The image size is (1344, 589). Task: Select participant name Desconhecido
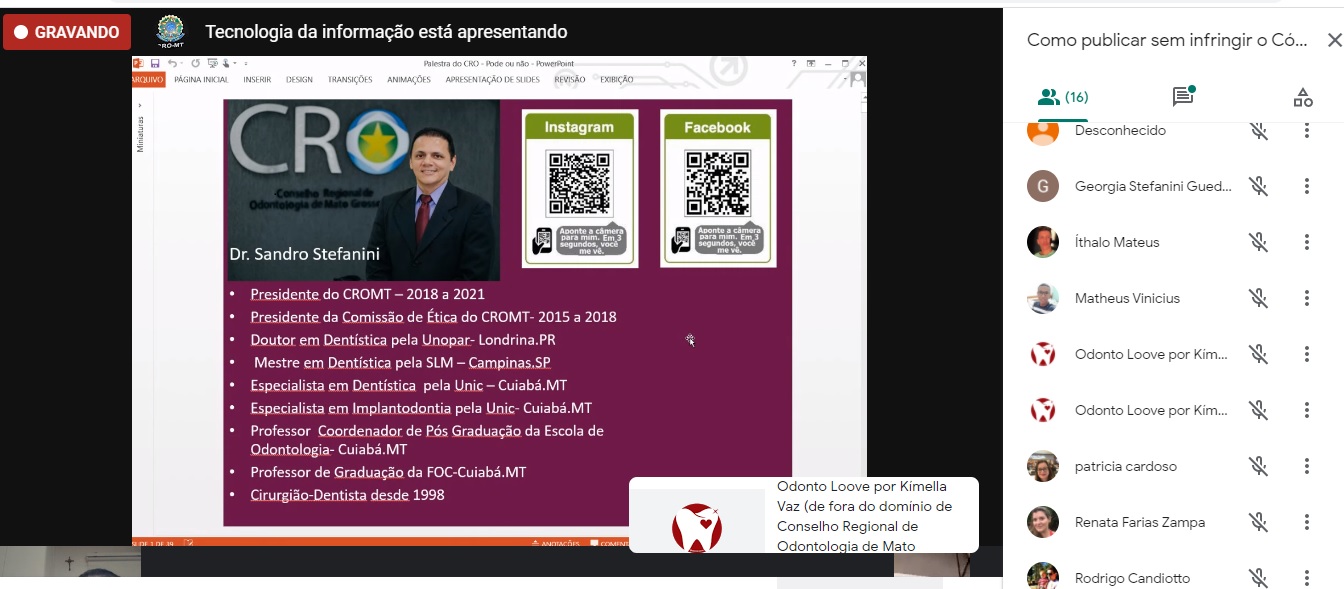(1120, 130)
